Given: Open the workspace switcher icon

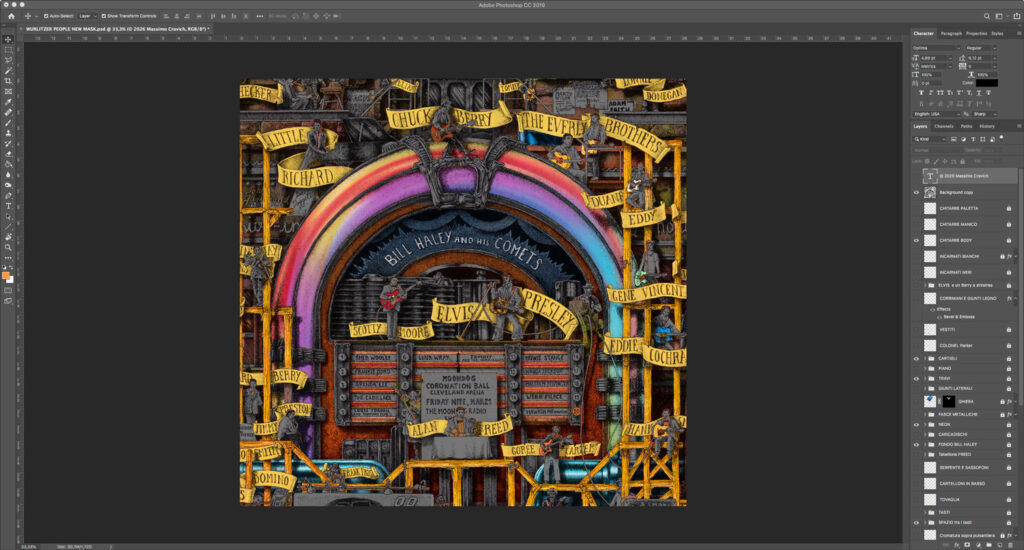Looking at the screenshot, I should coord(999,16).
